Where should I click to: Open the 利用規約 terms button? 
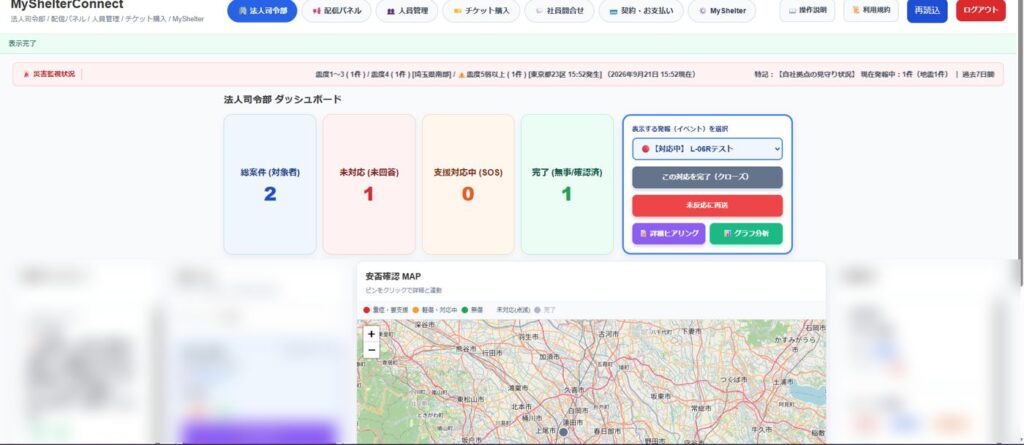[871, 10]
